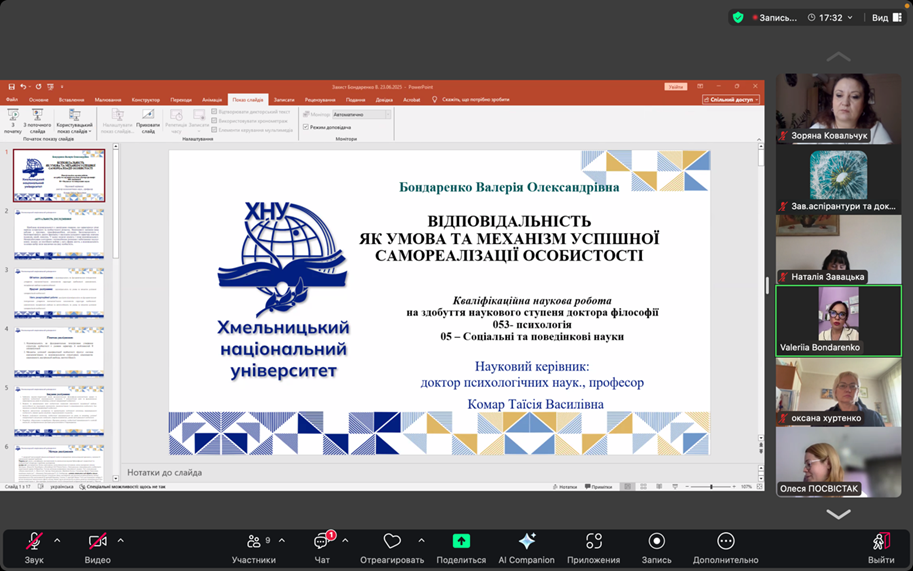Screen dimensions: 913x571
Task: Open the Дополнительно more options icon
Action: pos(726,541)
